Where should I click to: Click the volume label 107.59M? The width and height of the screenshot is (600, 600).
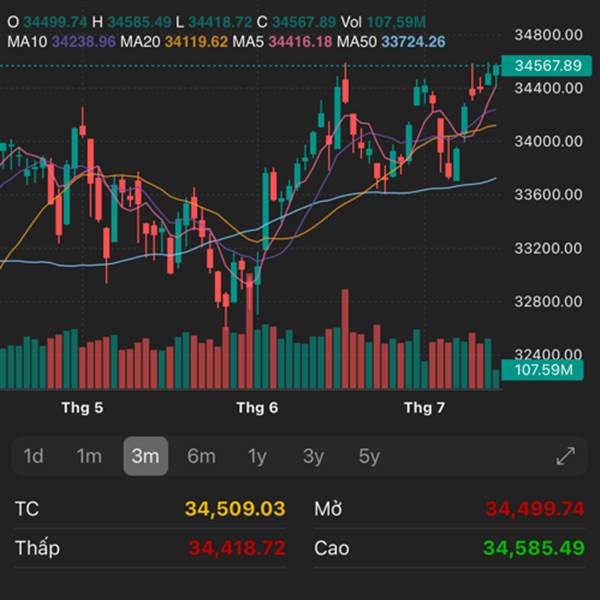543,370
